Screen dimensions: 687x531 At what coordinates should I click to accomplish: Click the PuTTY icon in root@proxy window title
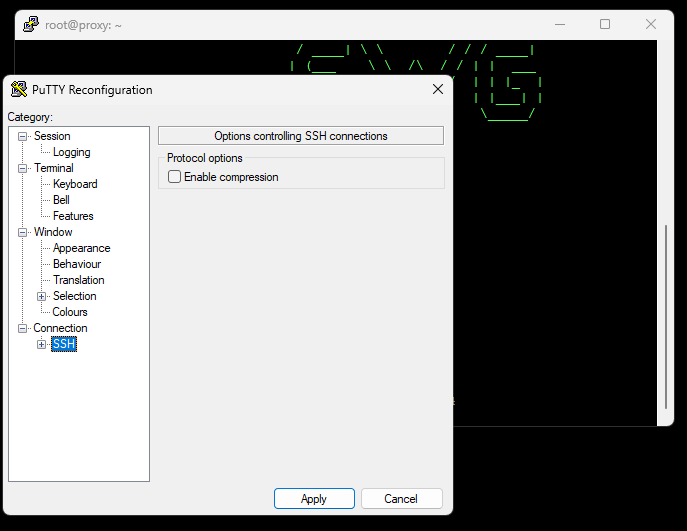31,25
